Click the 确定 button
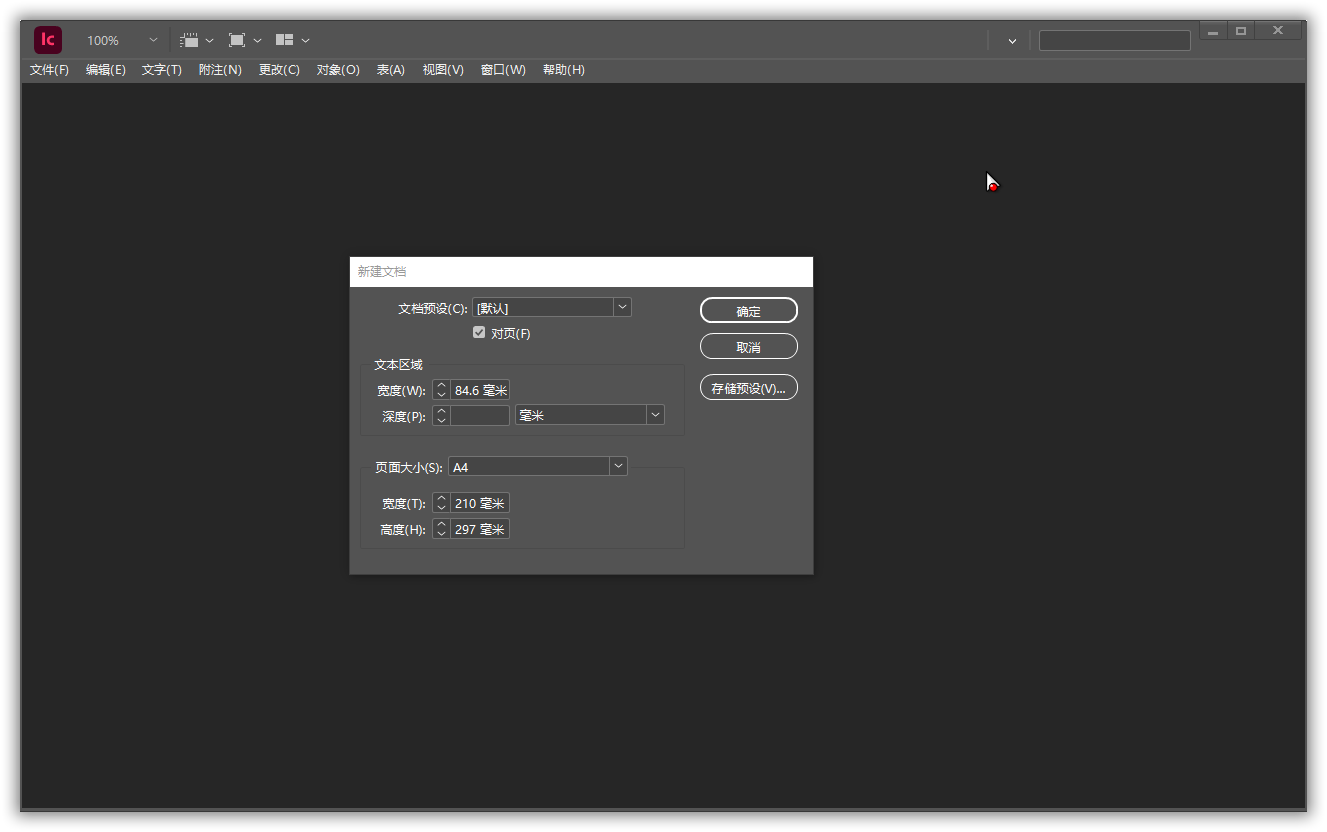1327x832 pixels. click(x=748, y=311)
